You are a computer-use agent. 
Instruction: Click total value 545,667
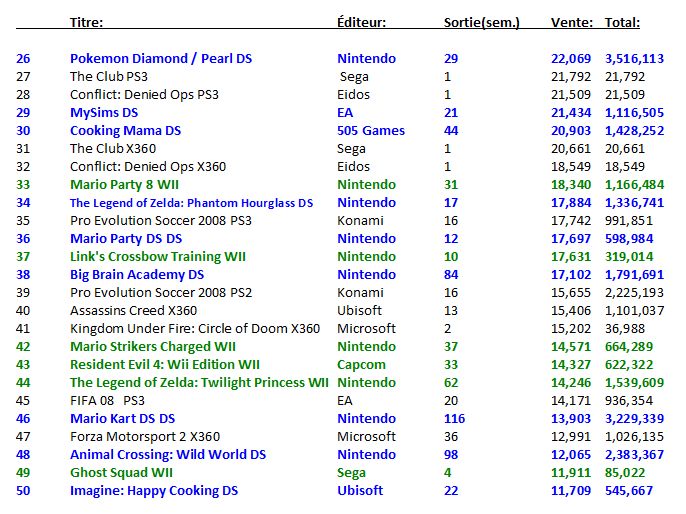629,491
